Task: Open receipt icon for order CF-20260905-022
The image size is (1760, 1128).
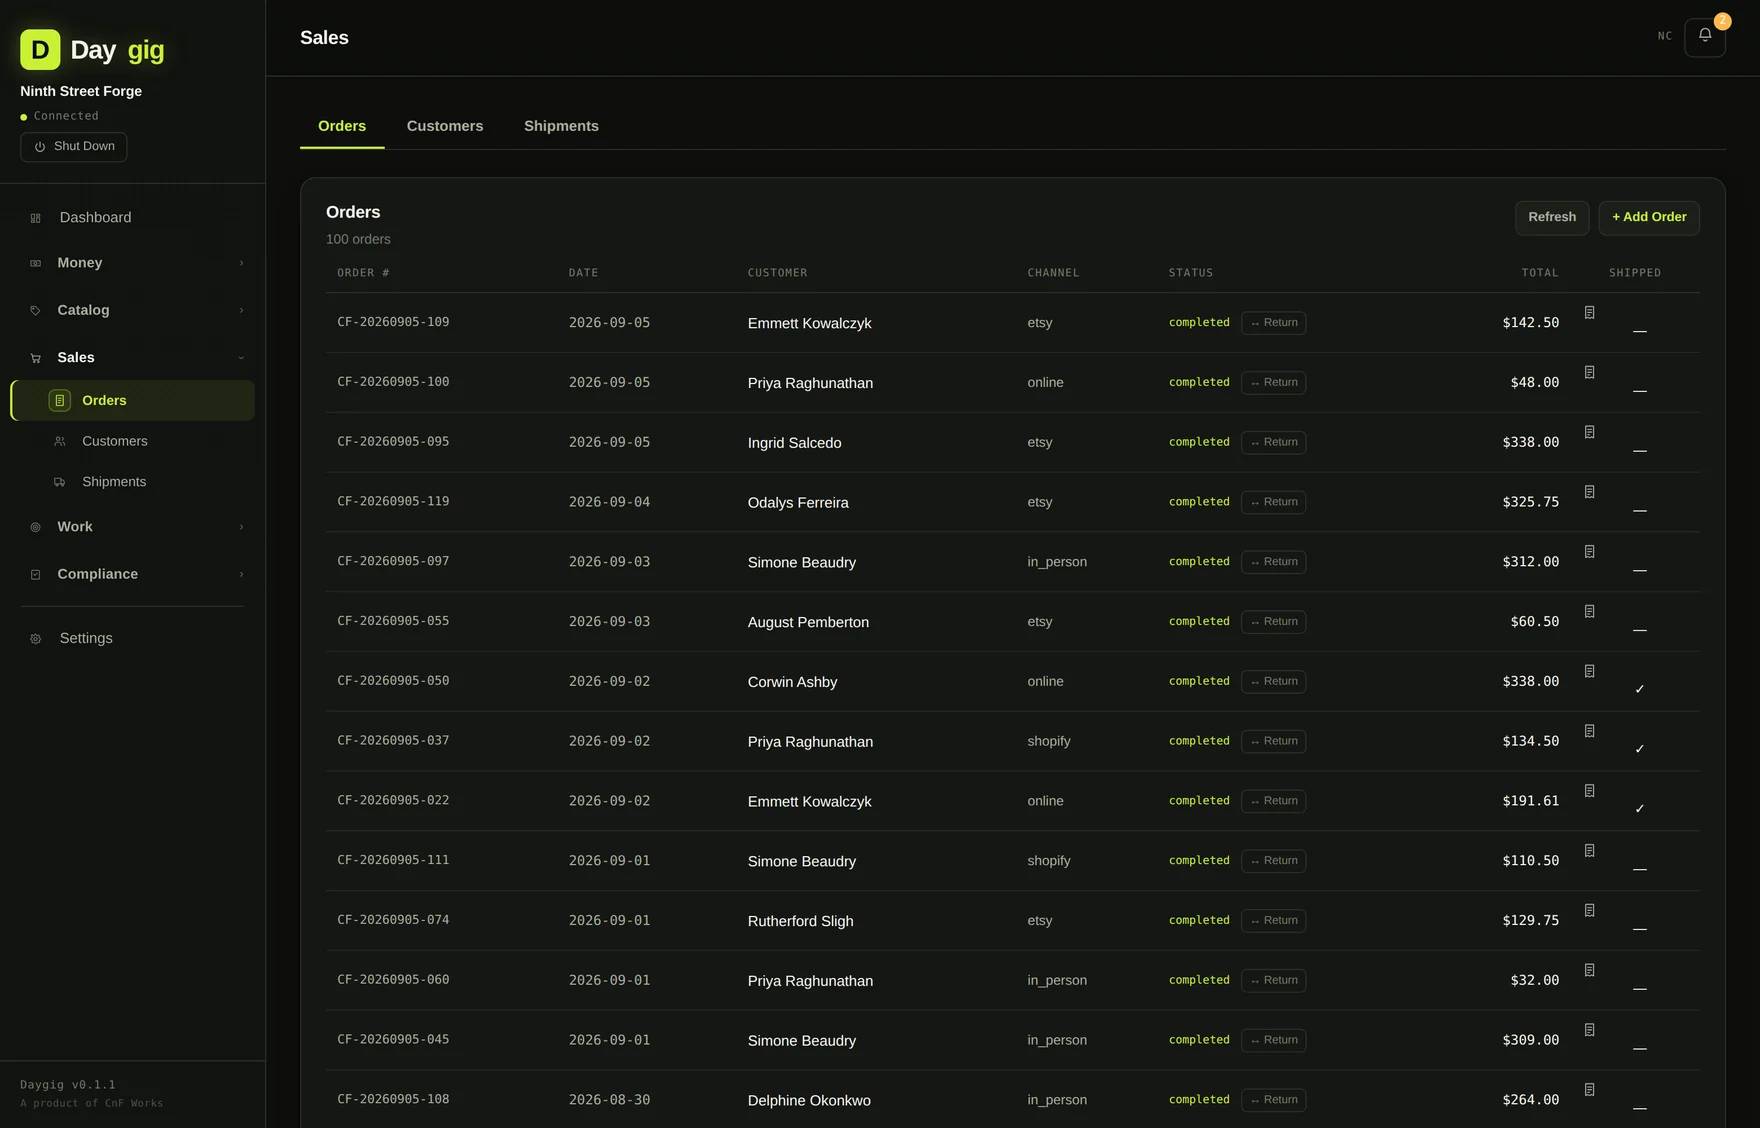Action: coord(1589,791)
